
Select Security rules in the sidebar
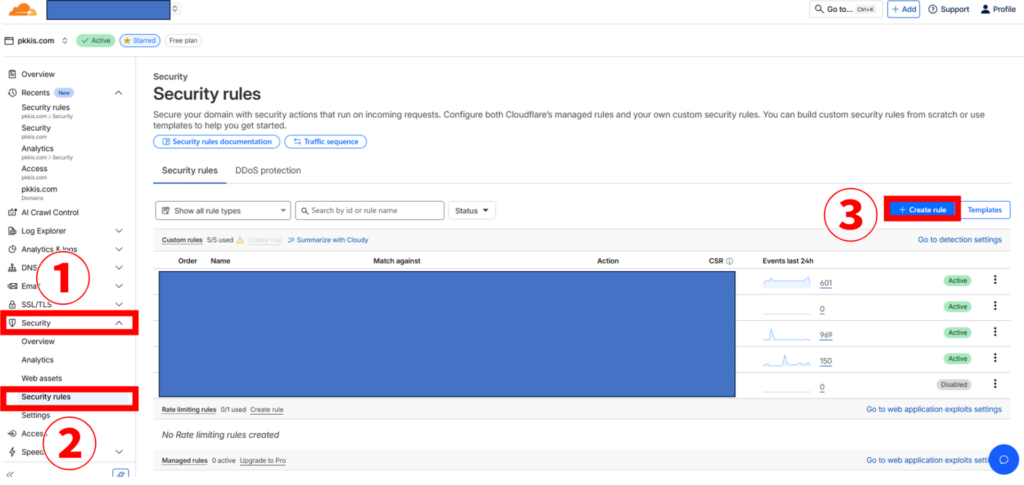pyautogui.click(x=46, y=397)
